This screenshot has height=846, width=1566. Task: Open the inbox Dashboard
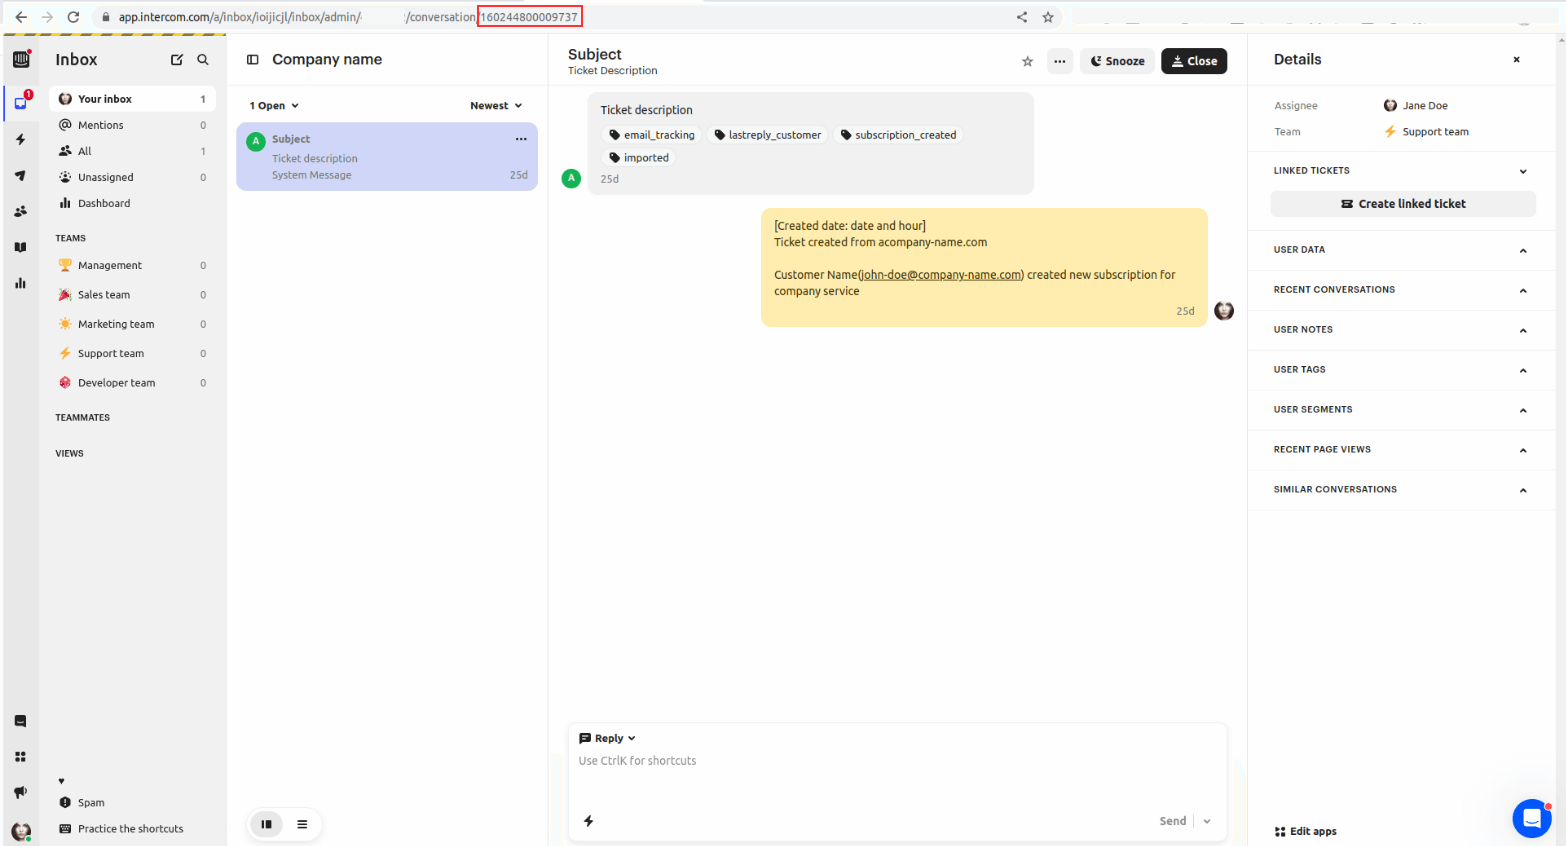point(132,203)
